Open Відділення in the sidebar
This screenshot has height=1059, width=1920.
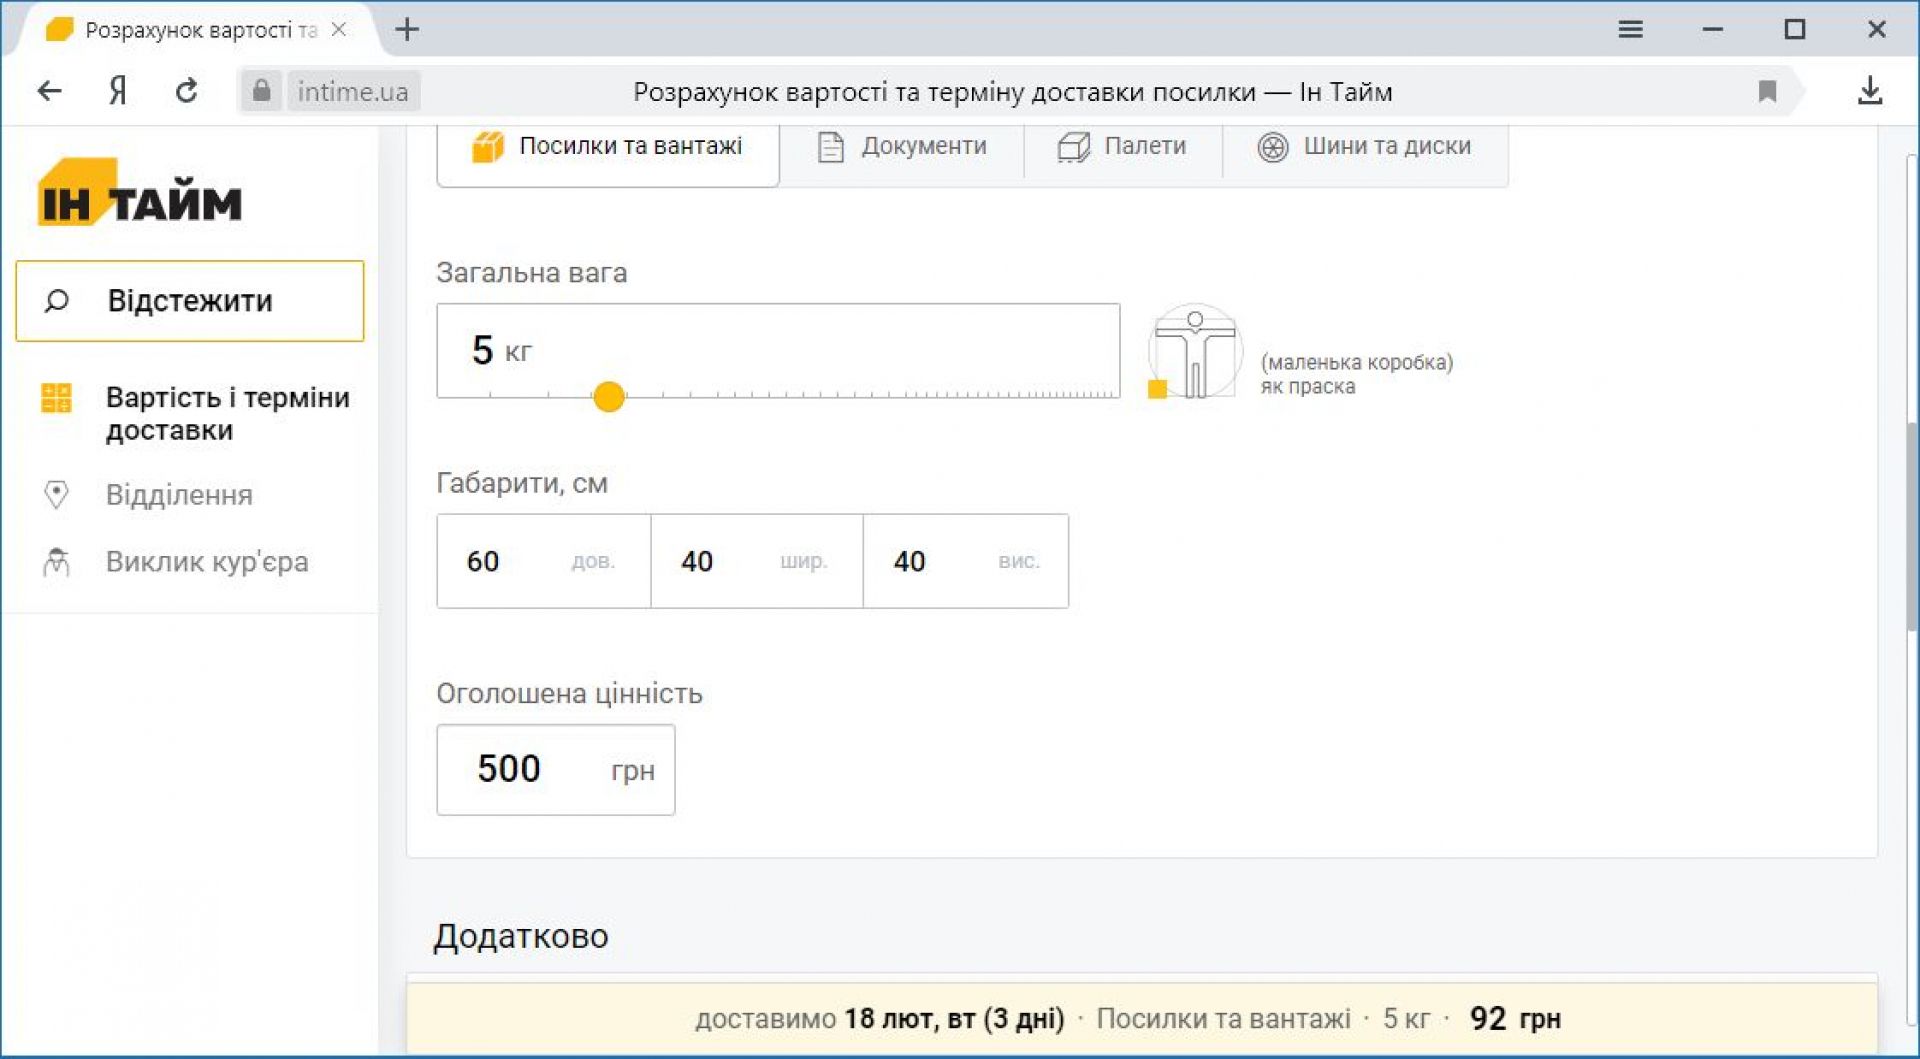(179, 495)
